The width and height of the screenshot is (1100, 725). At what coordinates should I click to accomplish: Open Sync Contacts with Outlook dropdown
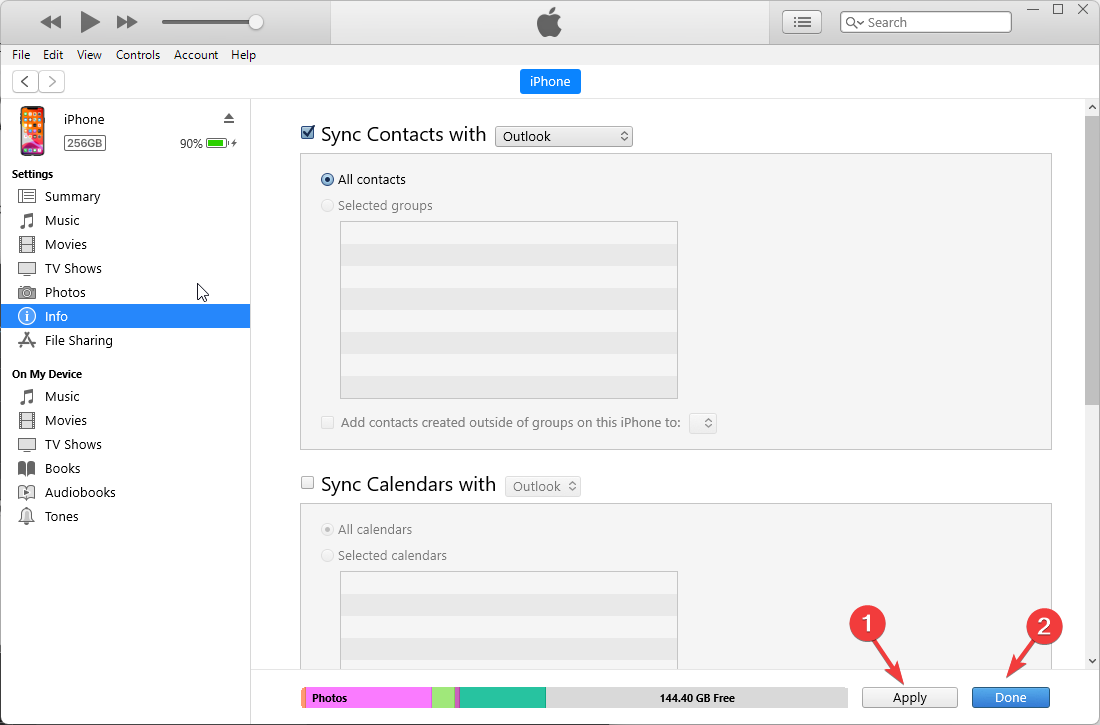pos(564,136)
